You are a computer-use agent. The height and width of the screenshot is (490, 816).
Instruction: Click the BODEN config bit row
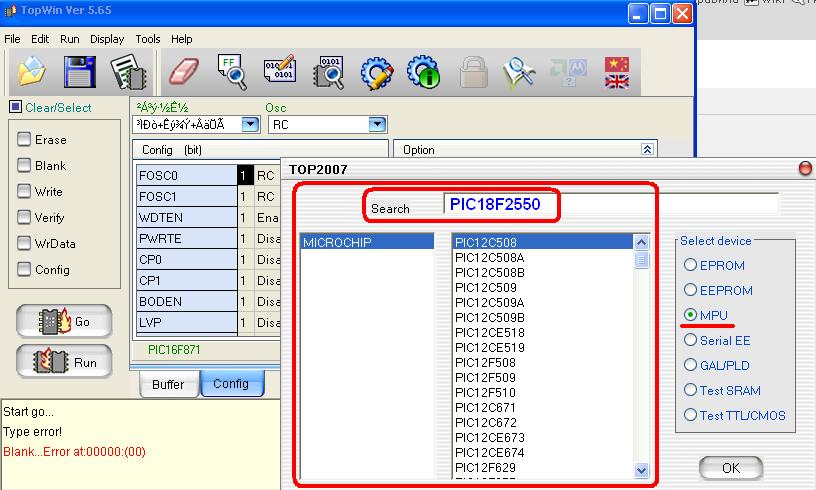[x=208, y=302]
